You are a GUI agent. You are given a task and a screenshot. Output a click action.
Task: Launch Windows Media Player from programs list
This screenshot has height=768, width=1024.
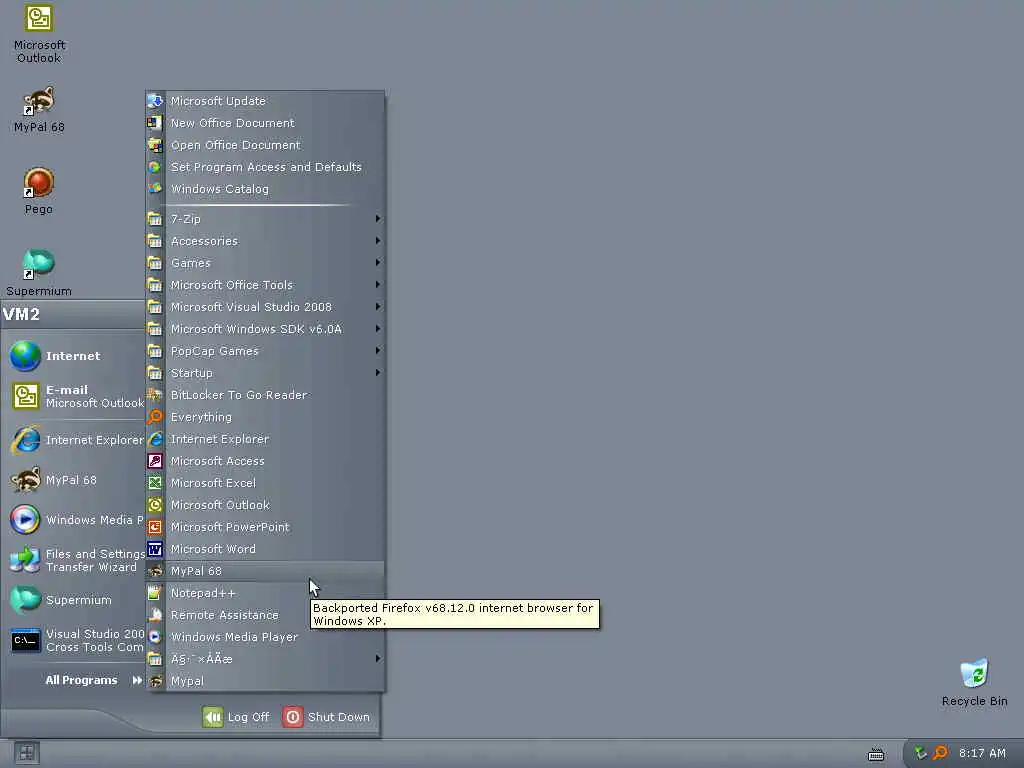[265, 637]
